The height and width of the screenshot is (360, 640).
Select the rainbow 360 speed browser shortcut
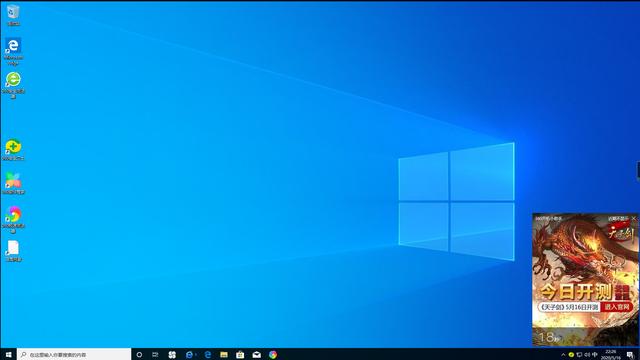[13, 220]
